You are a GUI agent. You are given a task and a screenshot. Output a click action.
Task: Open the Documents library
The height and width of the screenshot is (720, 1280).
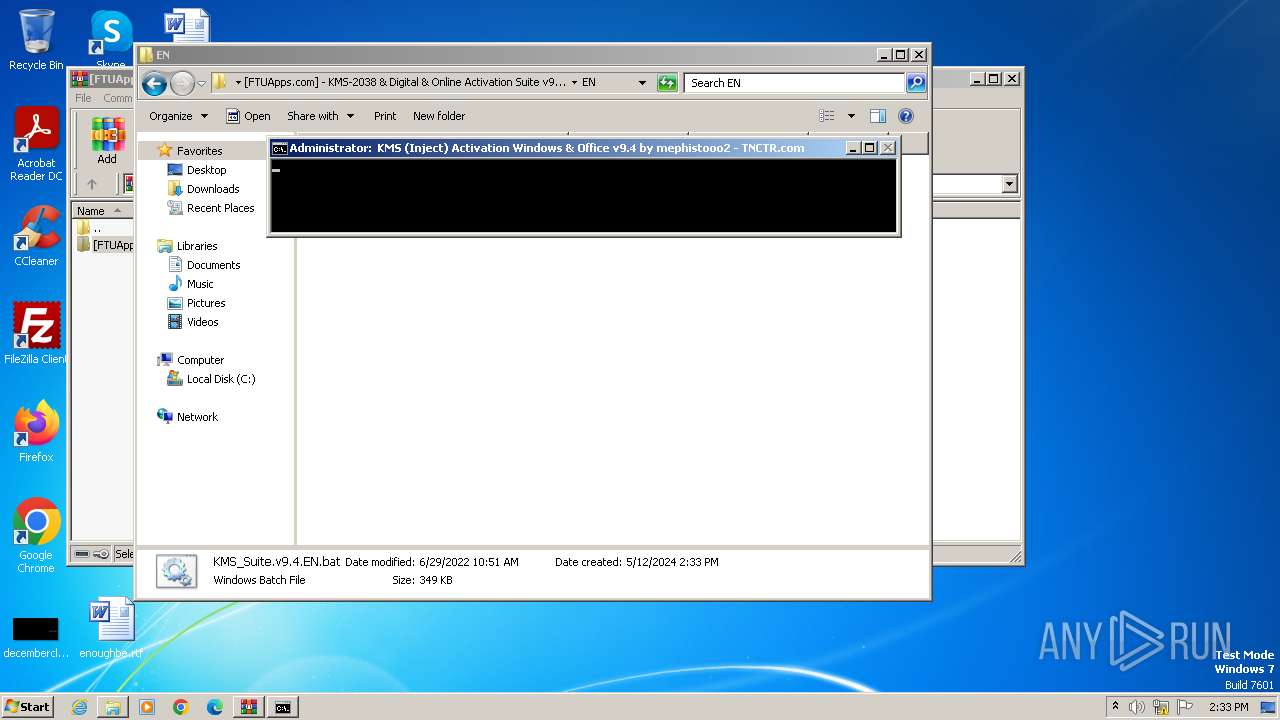pyautogui.click(x=204, y=265)
